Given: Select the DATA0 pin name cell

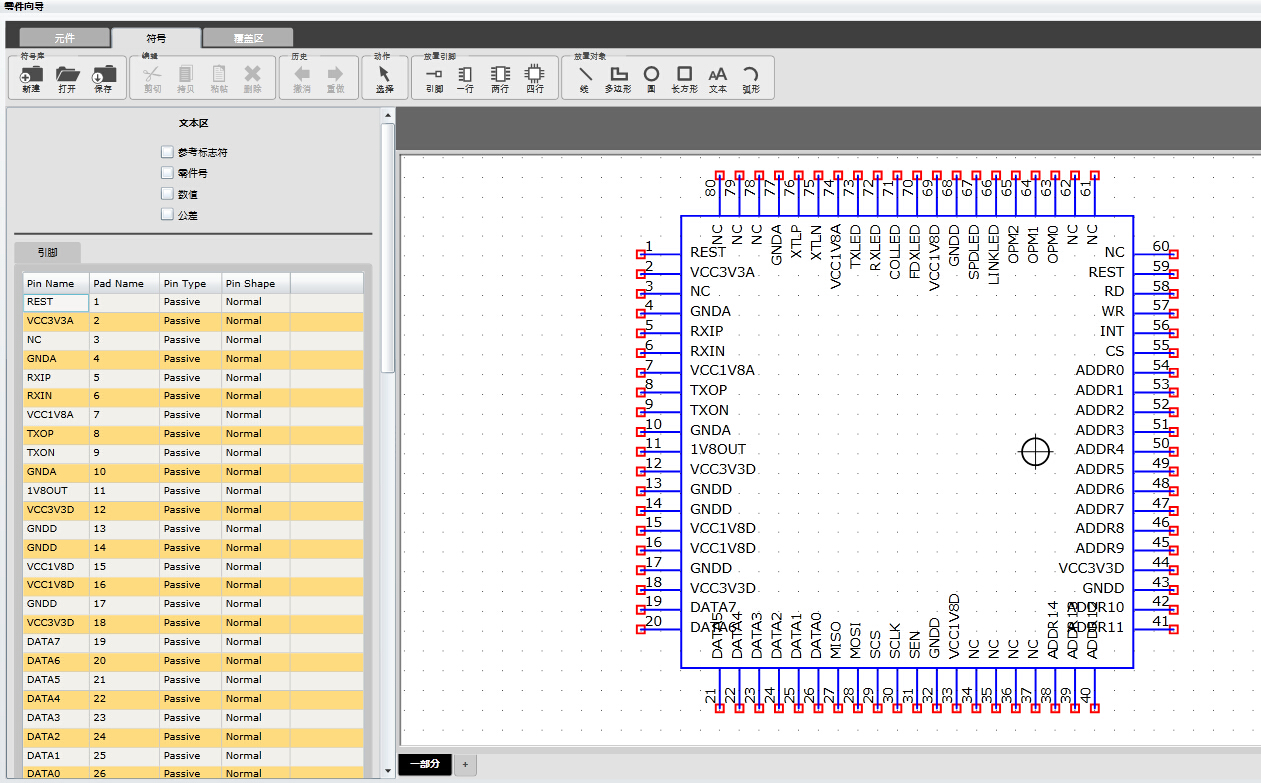Looking at the screenshot, I should 56,773.
